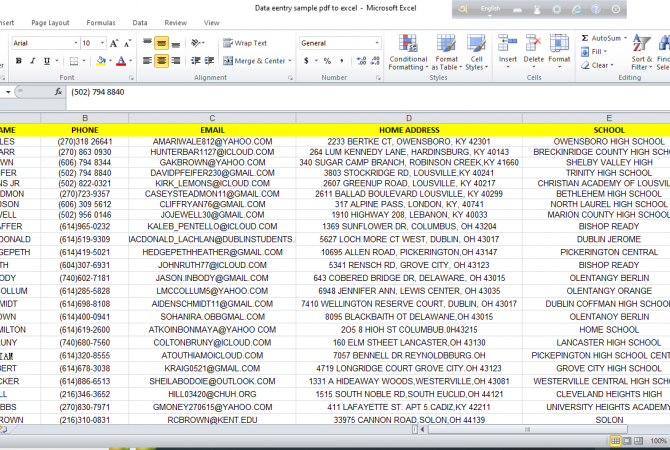The width and height of the screenshot is (670, 450).
Task: Open the View tab
Action: [212, 23]
